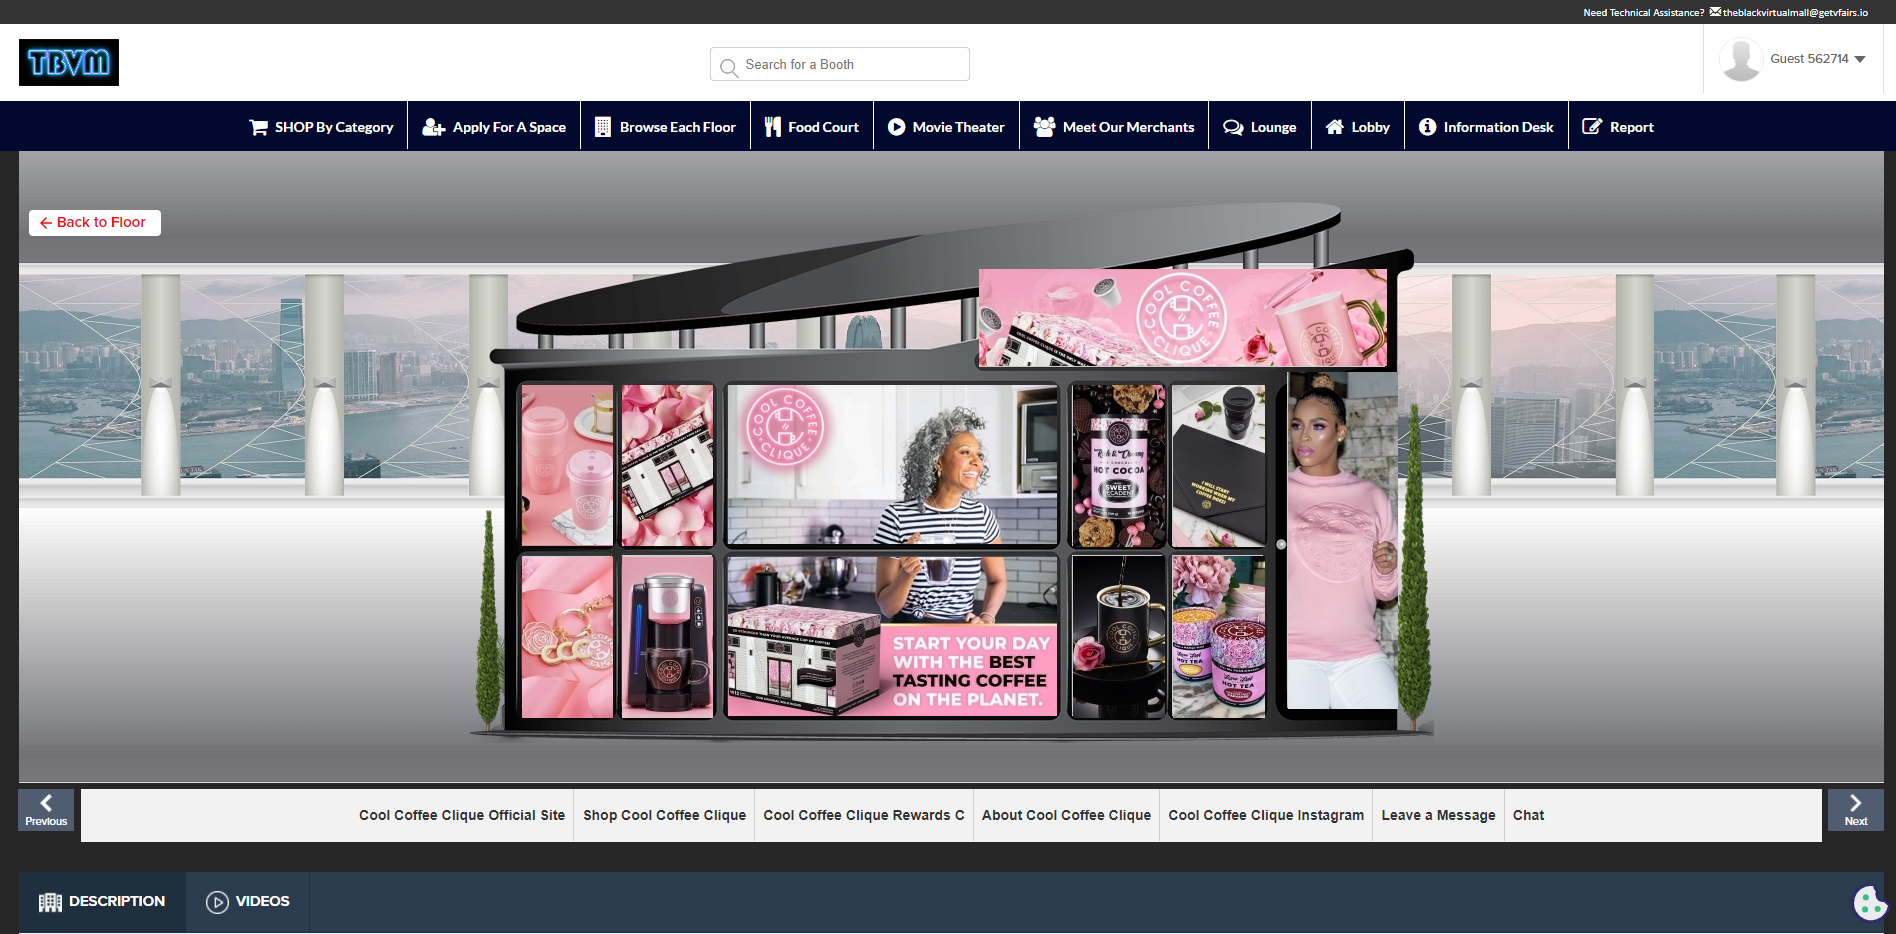Email theblackvirtualmall@getvfairs.io for technical assistance
The width and height of the screenshot is (1896, 934).
pos(1795,12)
